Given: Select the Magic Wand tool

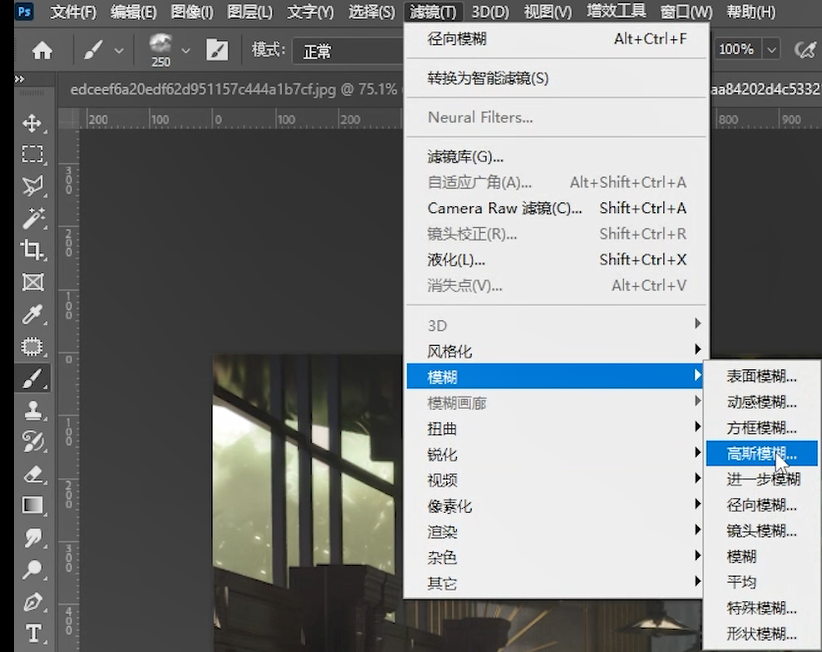Looking at the screenshot, I should (33, 219).
